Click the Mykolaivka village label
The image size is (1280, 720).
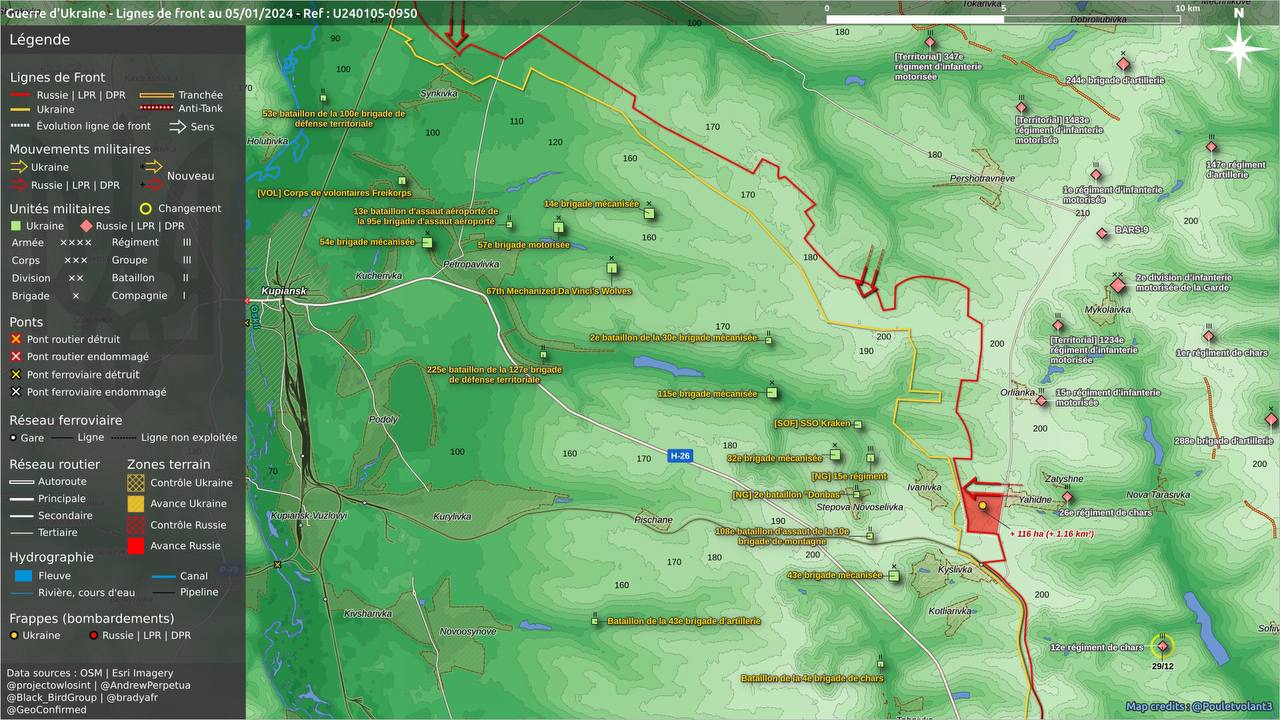(1107, 310)
